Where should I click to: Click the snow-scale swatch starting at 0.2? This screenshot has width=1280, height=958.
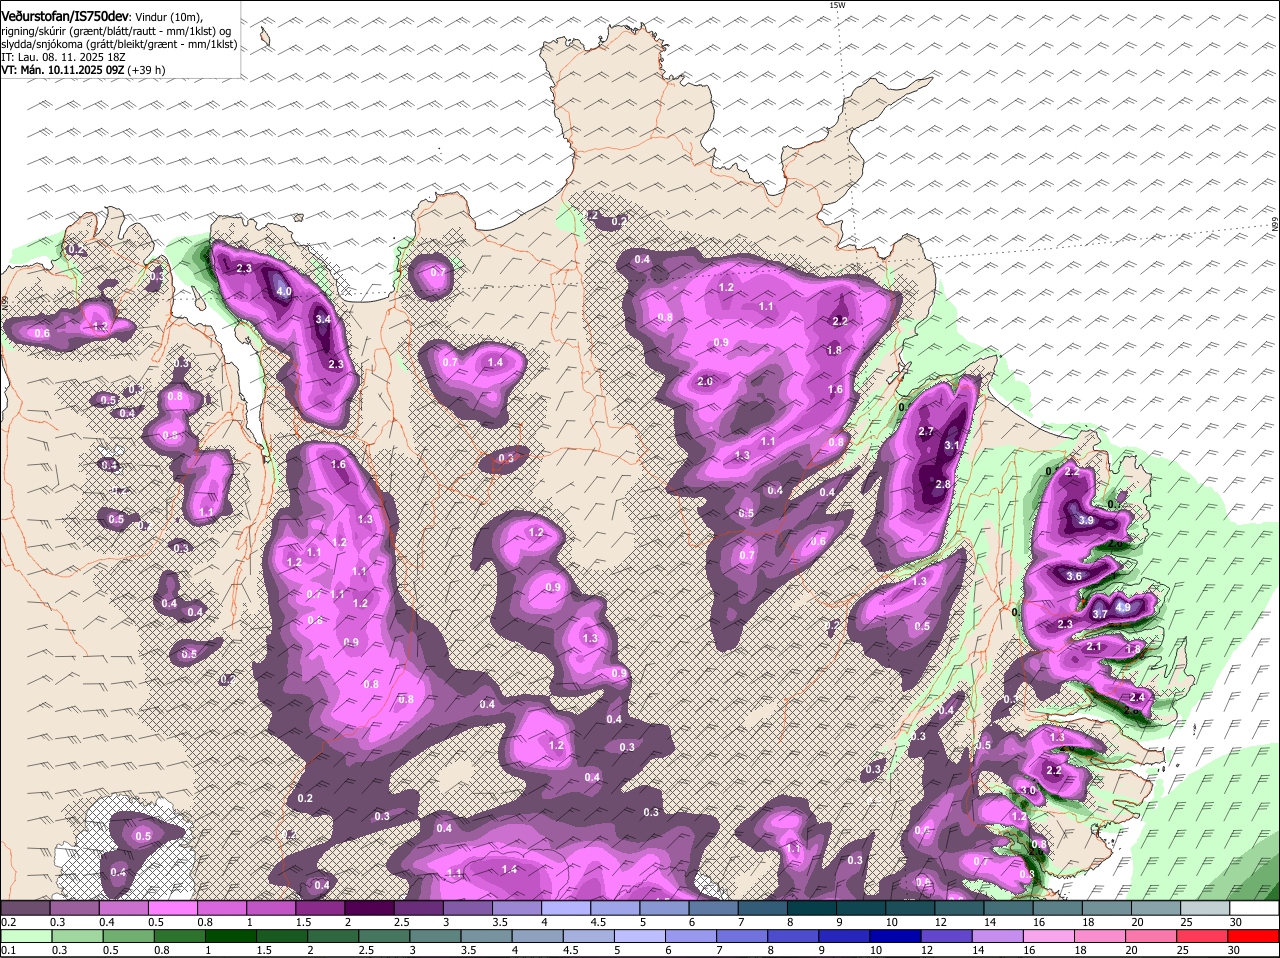click(25, 906)
